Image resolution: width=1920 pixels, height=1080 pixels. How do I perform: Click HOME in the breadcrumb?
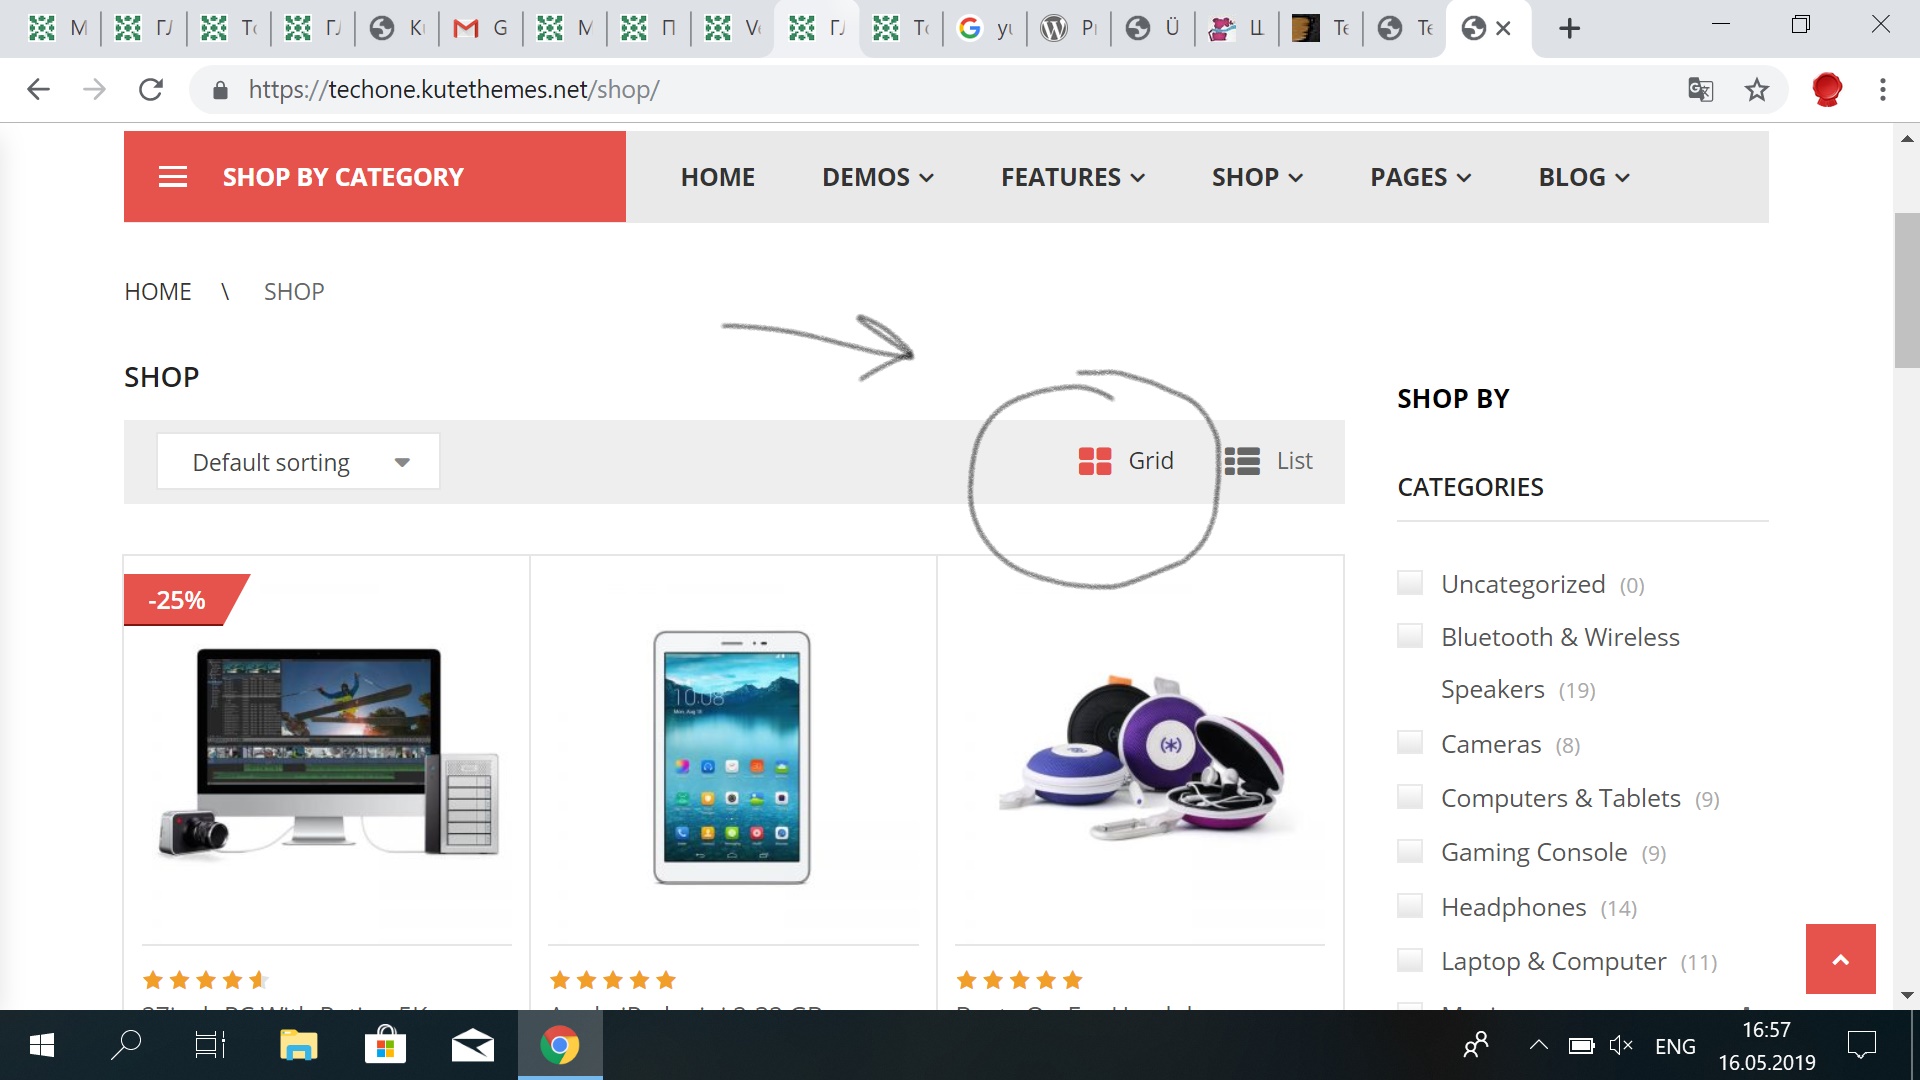[158, 292]
